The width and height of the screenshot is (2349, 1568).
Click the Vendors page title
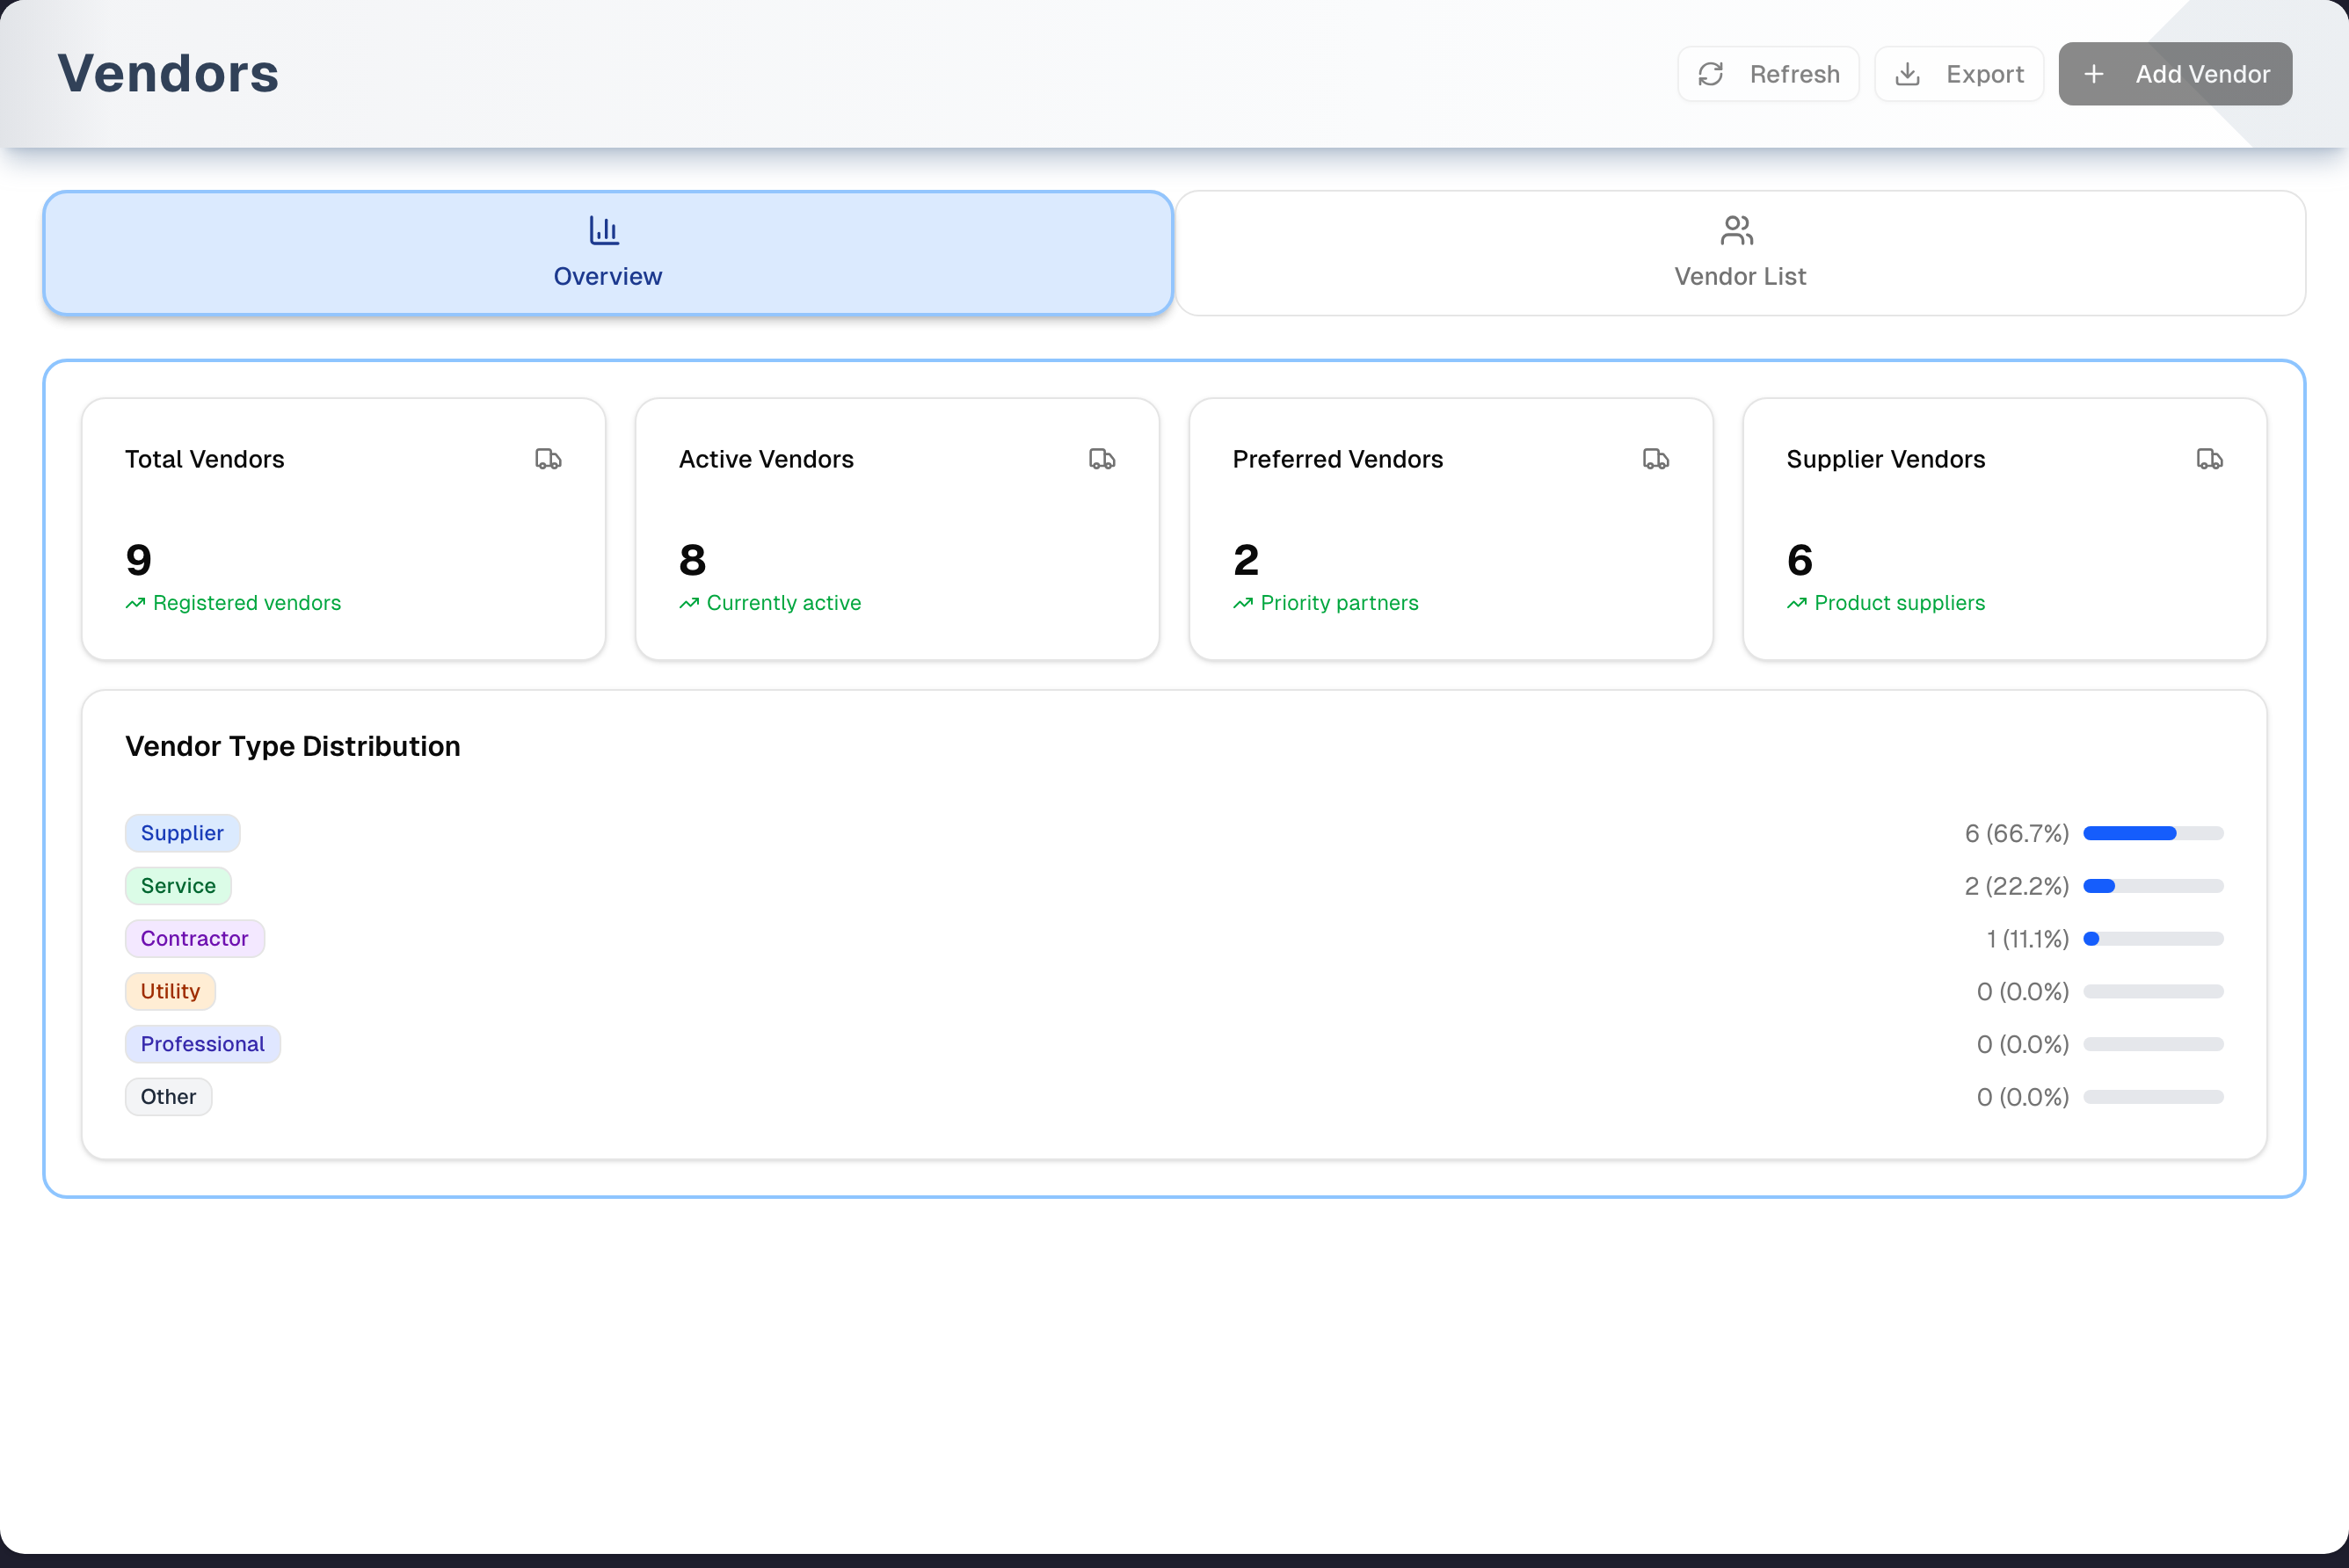pos(168,74)
